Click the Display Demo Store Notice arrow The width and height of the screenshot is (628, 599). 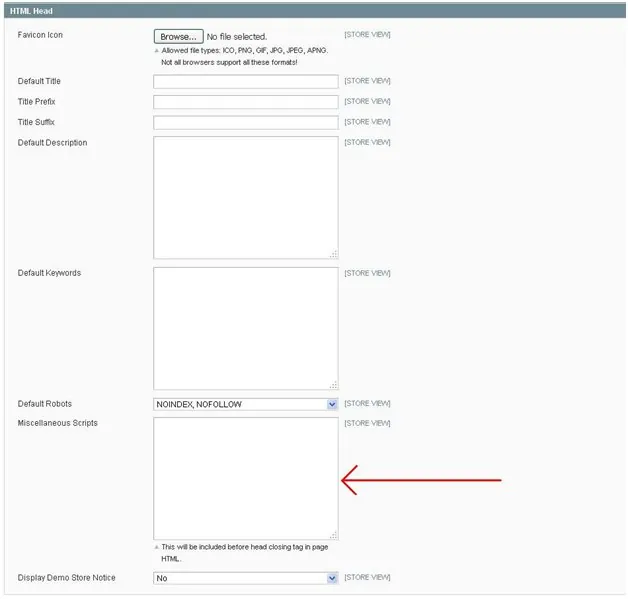point(332,578)
